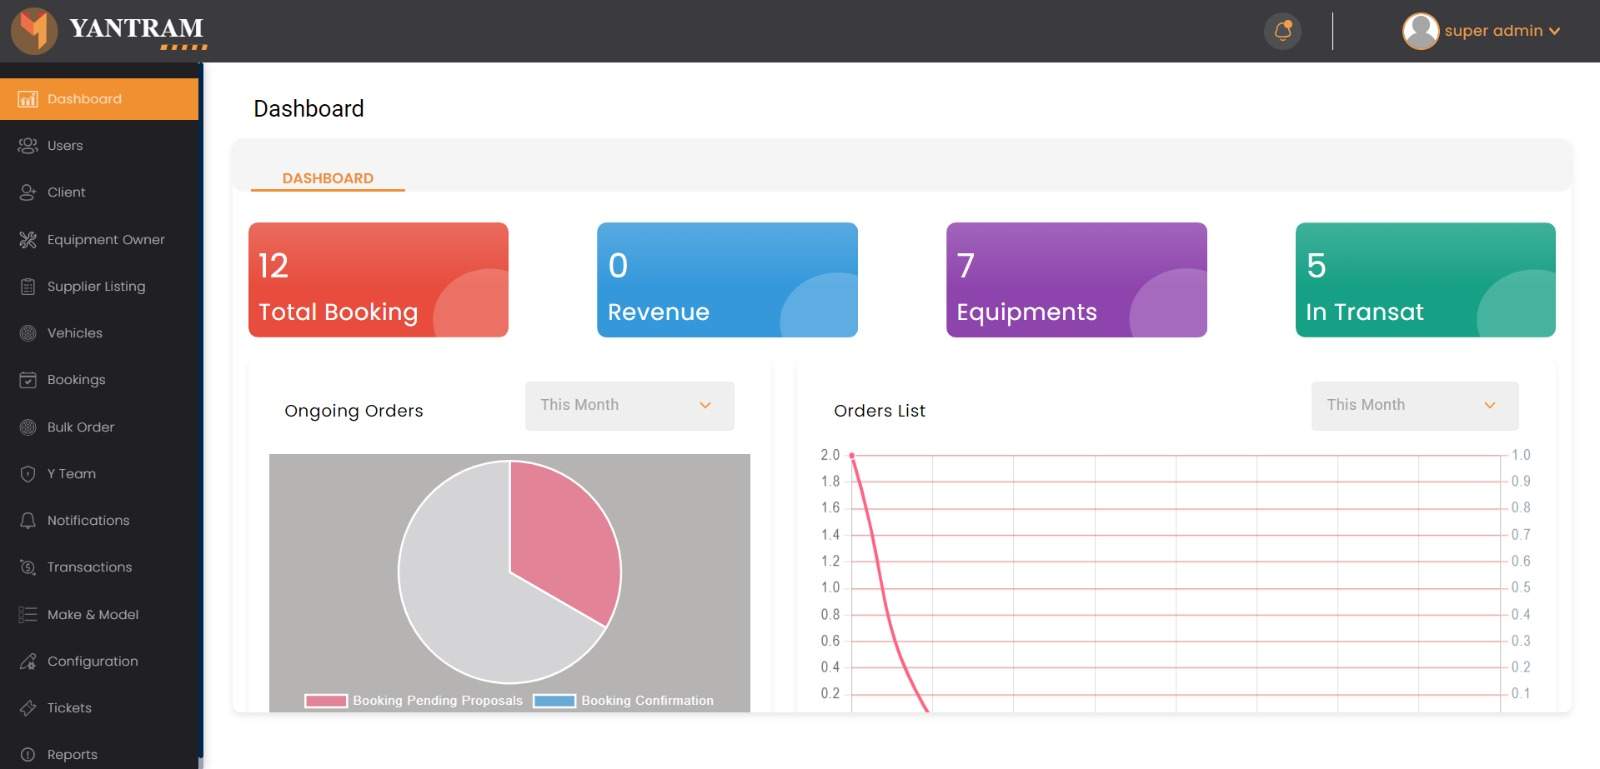Open Ongoing Orders This Month dropdown
The height and width of the screenshot is (769, 1600).
point(629,405)
